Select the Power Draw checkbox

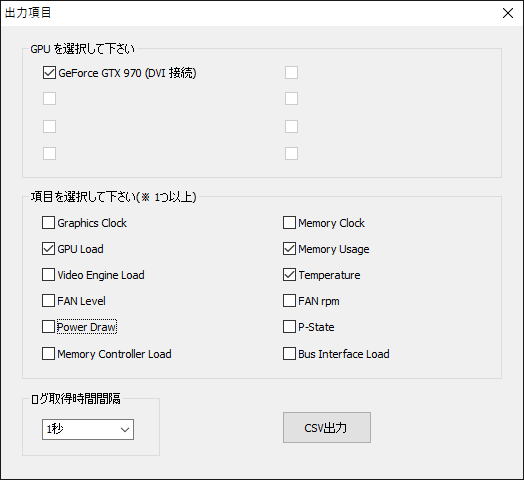(48, 327)
